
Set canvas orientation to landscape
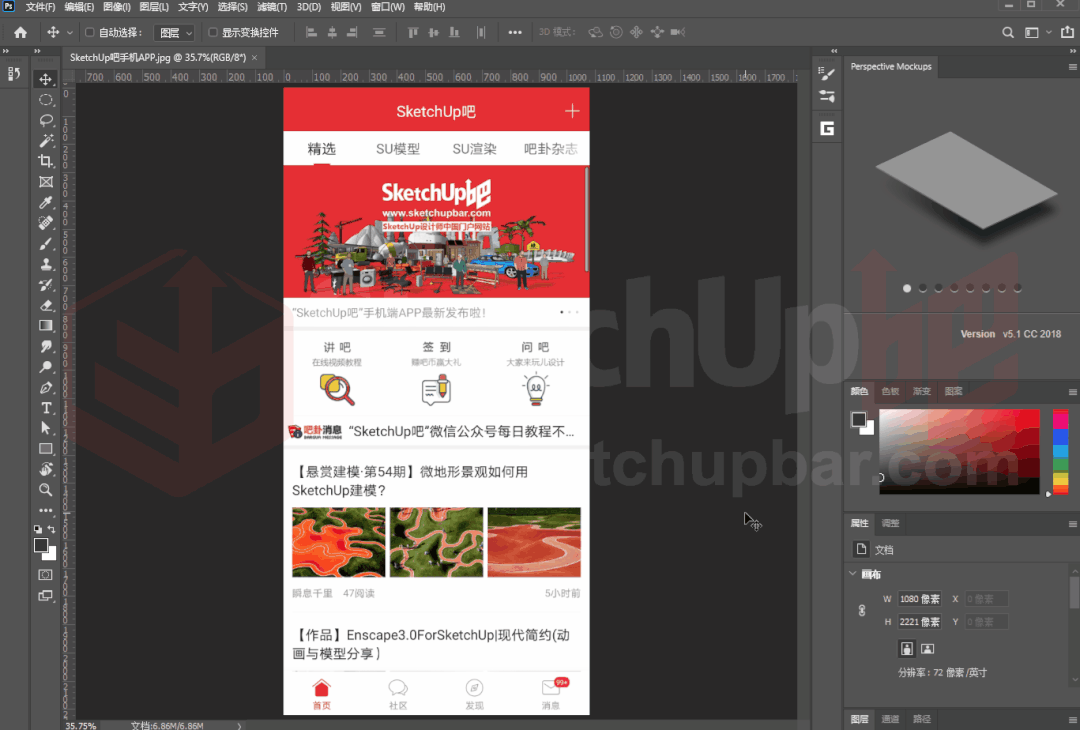tap(928, 649)
